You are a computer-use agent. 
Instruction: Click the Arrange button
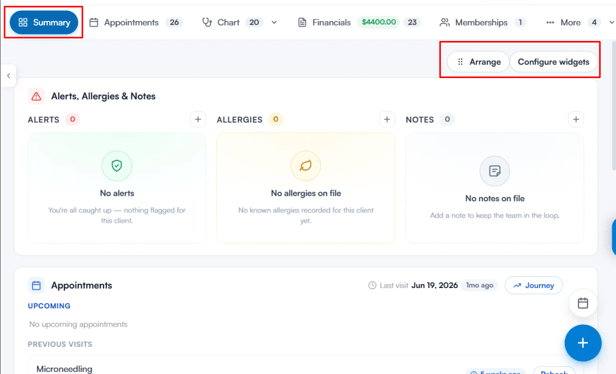pyautogui.click(x=478, y=62)
